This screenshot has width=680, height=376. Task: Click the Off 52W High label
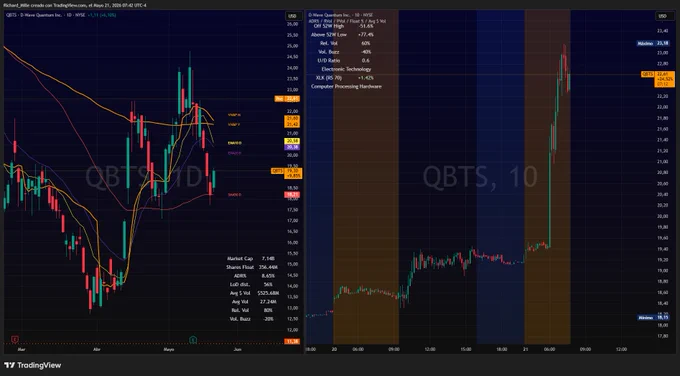[x=329, y=26]
